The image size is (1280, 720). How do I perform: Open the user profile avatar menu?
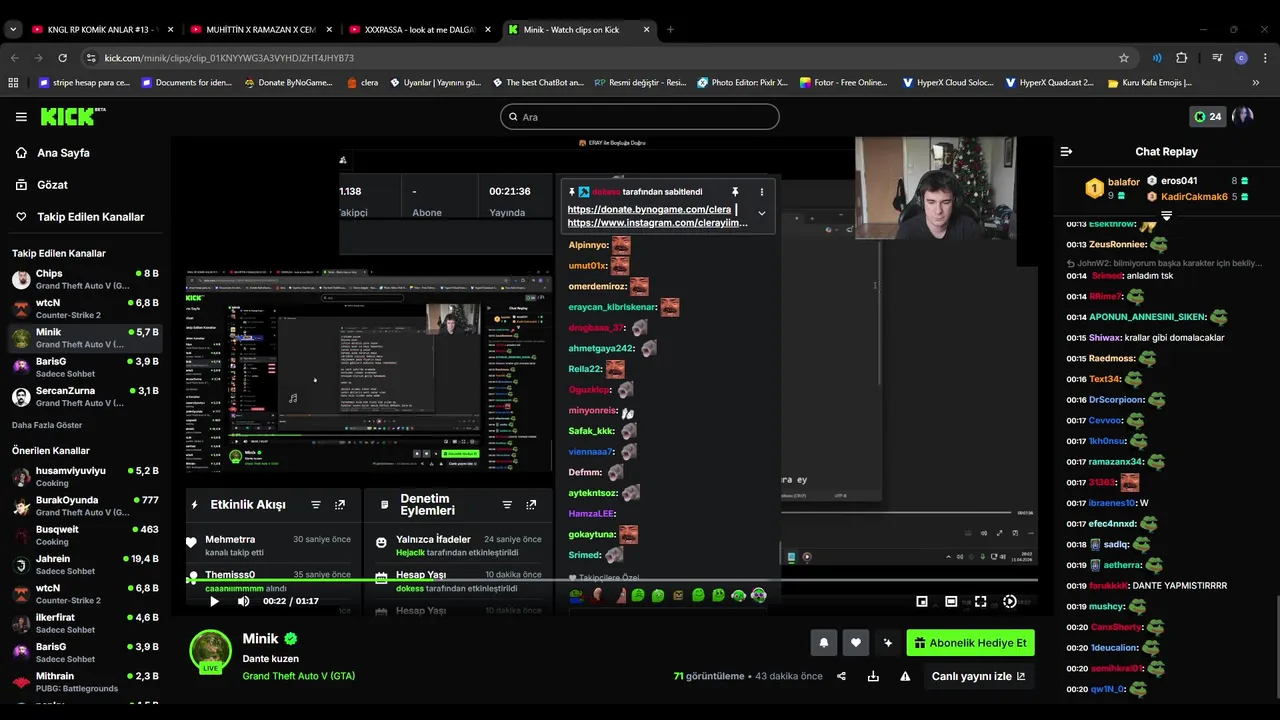pyautogui.click(x=1244, y=116)
